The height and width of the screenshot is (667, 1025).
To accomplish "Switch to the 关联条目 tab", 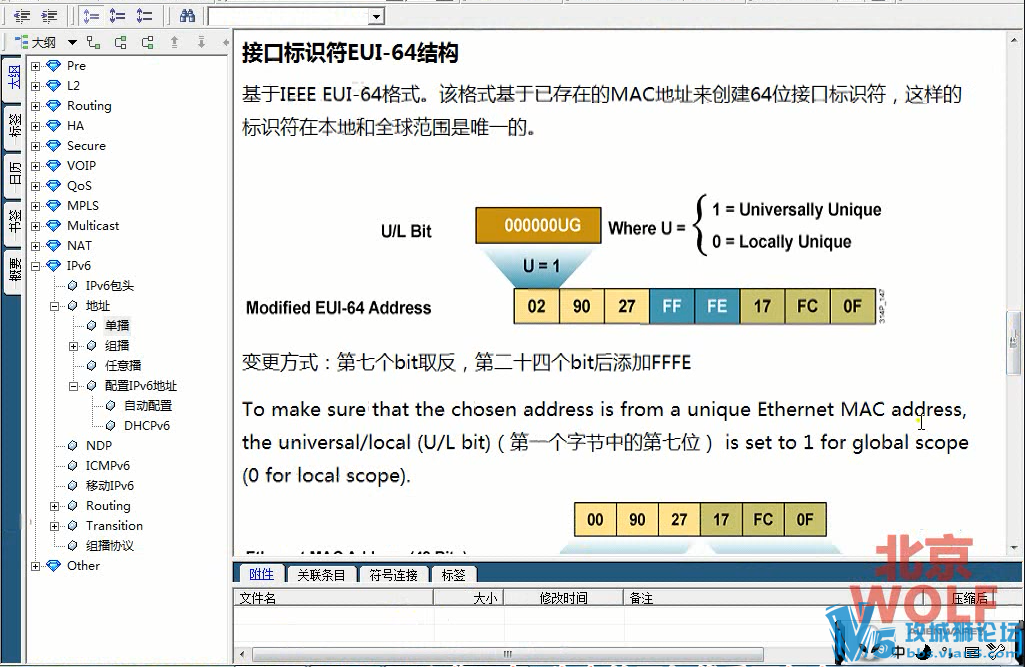I will (321, 574).
